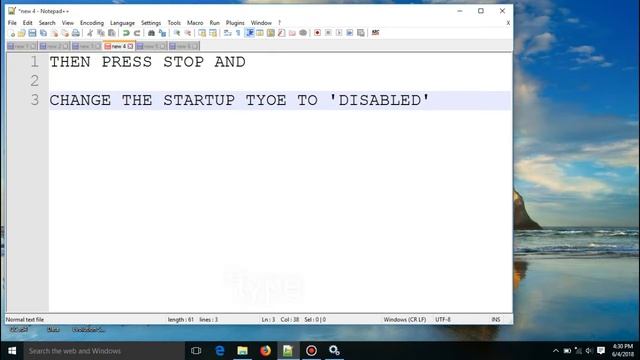The image size is (640, 360).
Task: Click Run a Macro Multiple Times icon
Action: click(x=350, y=33)
